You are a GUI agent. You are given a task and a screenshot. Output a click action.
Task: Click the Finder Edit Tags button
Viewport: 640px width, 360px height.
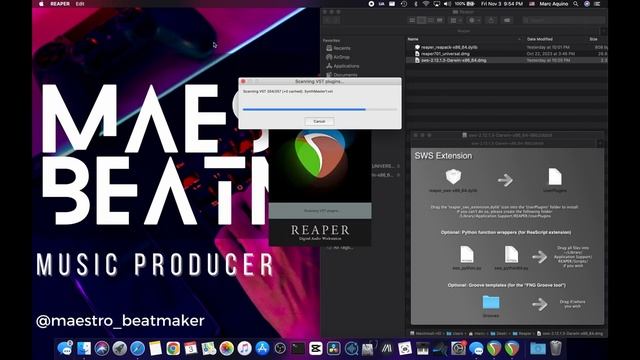(x=507, y=20)
